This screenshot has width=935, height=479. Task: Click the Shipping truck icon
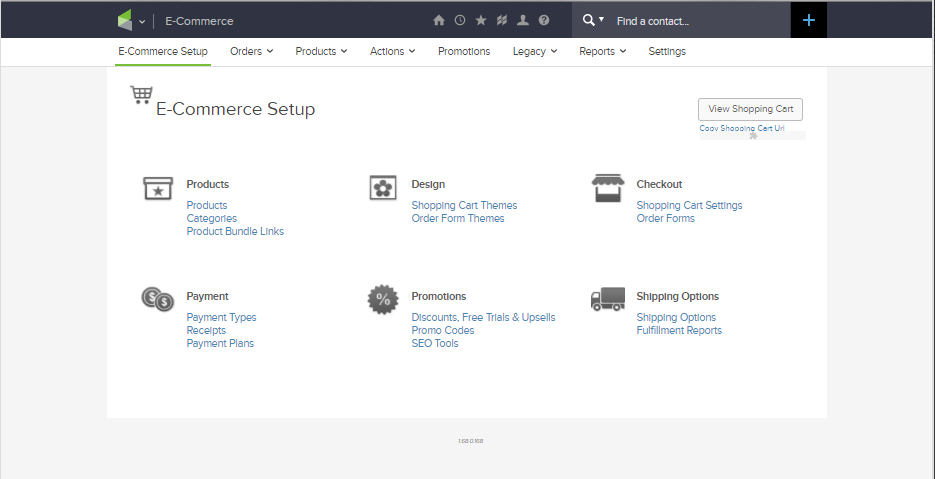click(608, 299)
